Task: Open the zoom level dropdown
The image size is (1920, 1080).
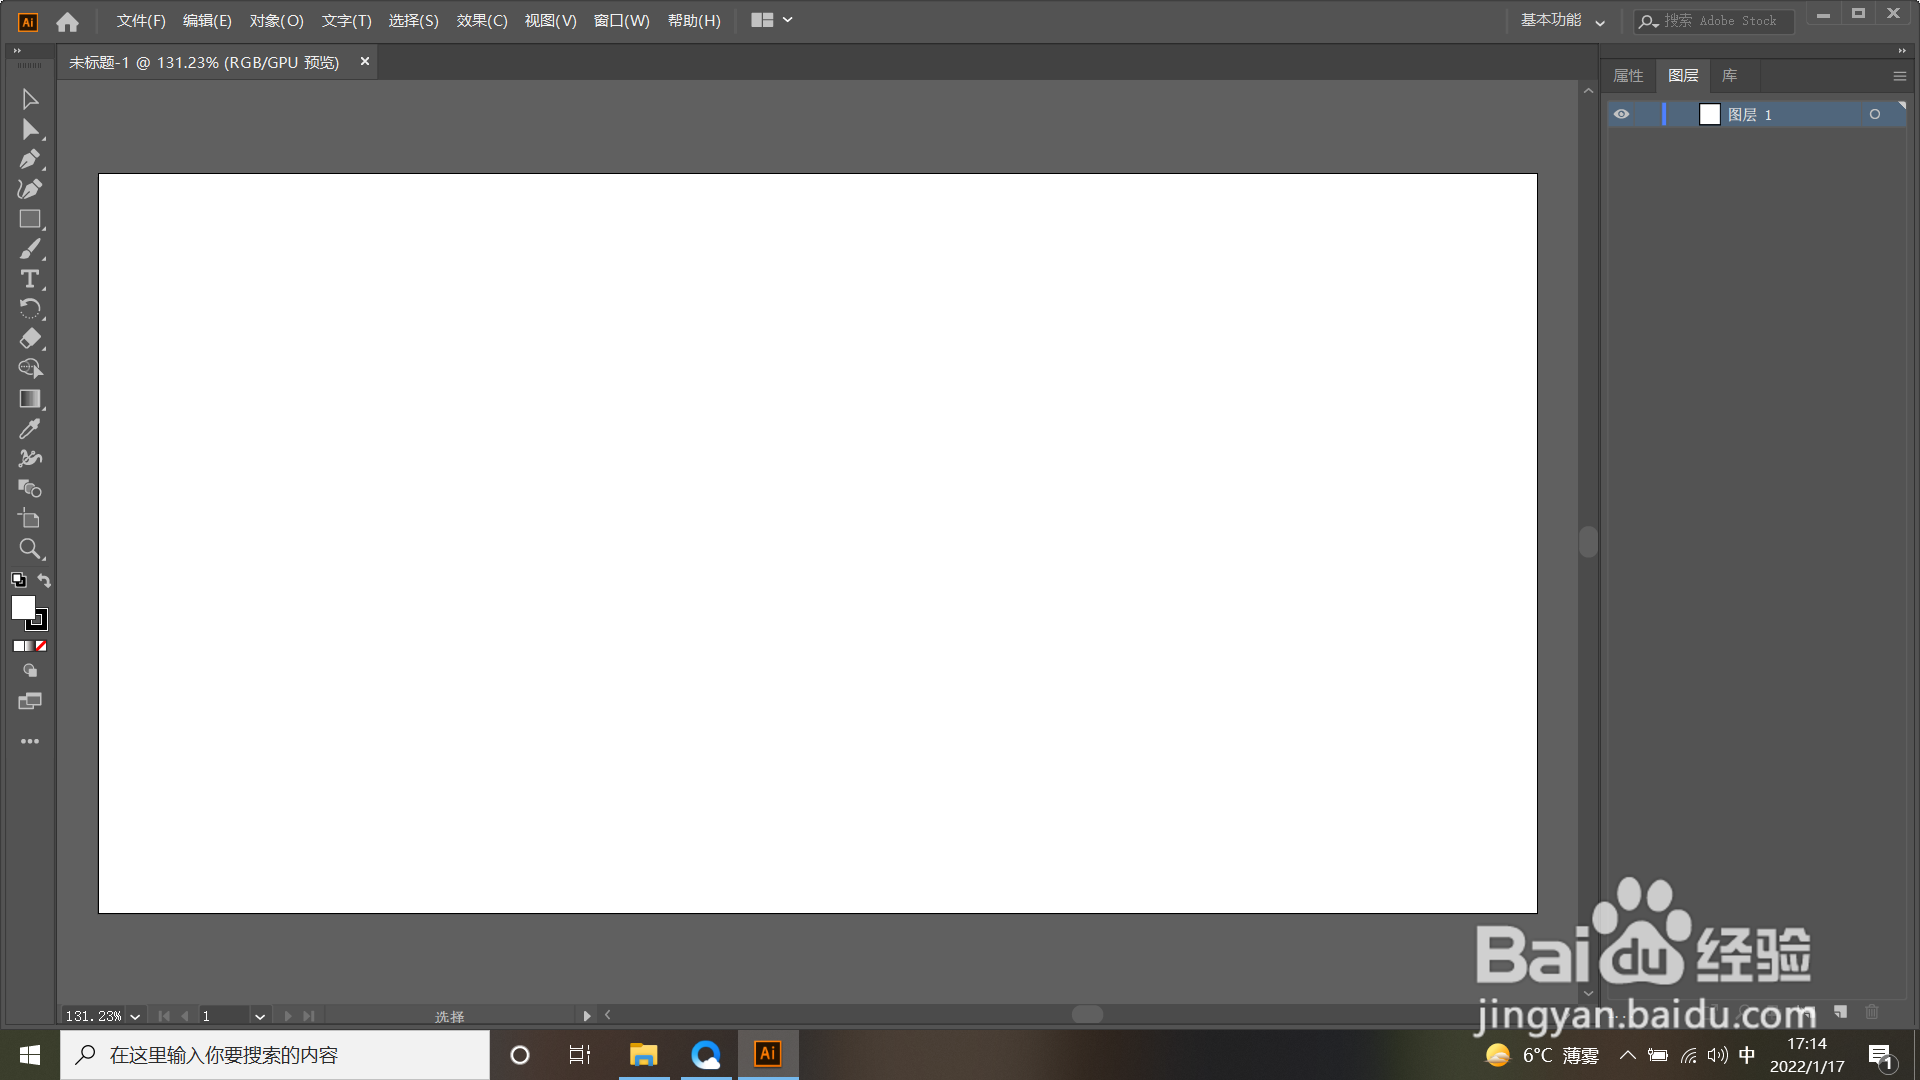Action: coord(135,1016)
